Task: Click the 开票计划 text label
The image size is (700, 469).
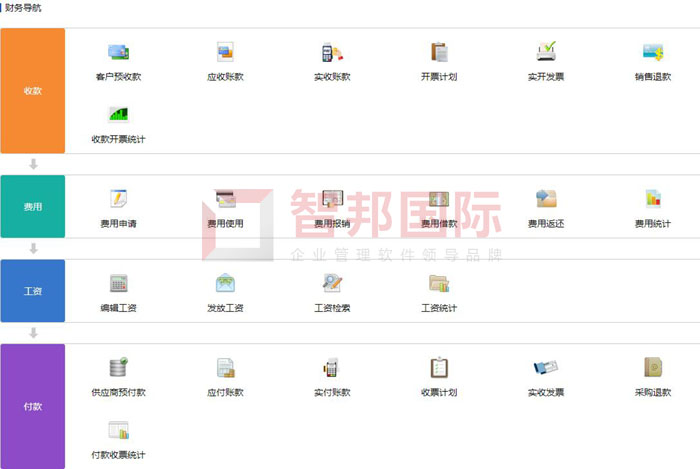Action: pyautogui.click(x=439, y=77)
